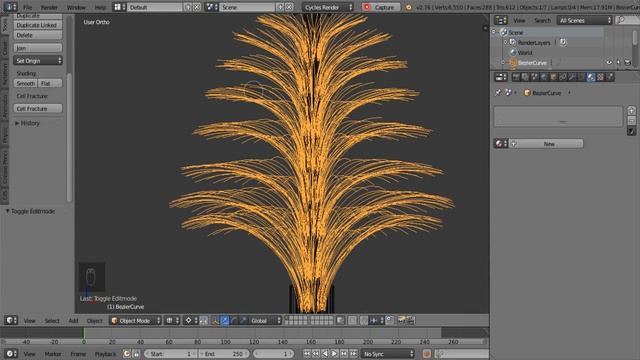
Task: Open the viewport shading selector
Action: pyautogui.click(x=172, y=320)
